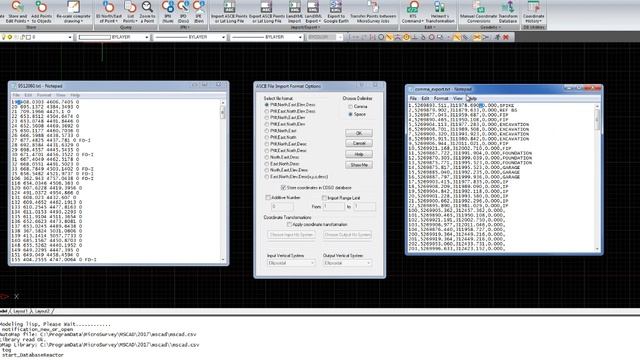
Task: Click Help button in import dialog
Action: click(x=359, y=154)
